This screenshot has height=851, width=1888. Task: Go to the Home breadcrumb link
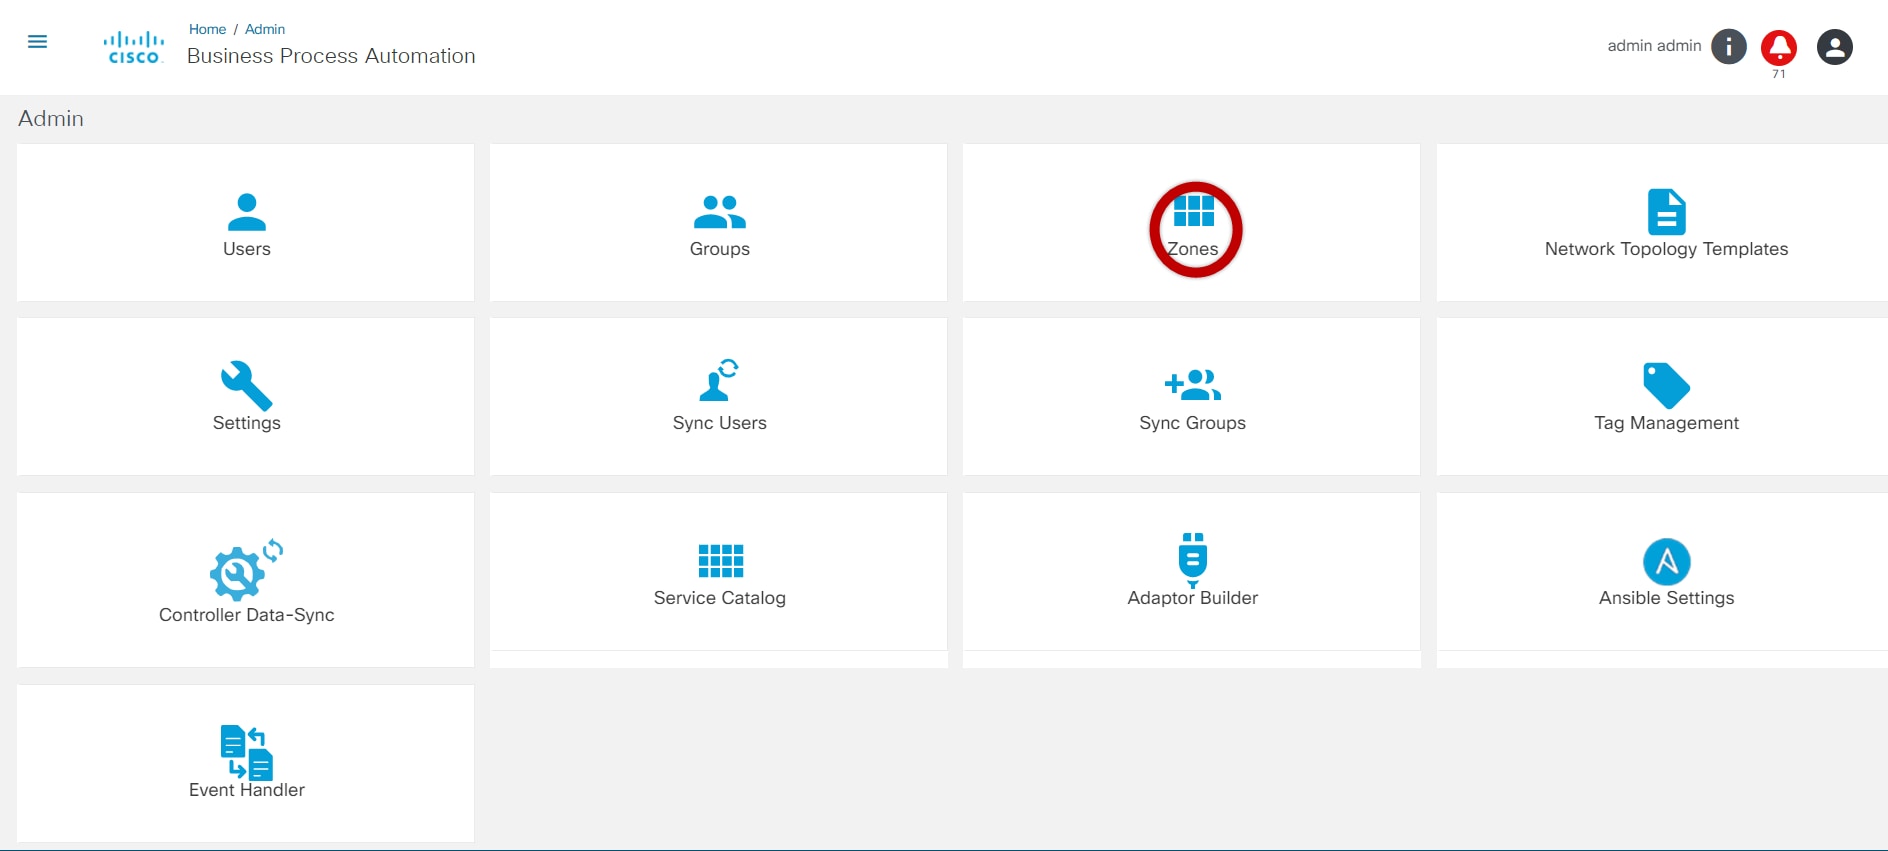pos(207,29)
